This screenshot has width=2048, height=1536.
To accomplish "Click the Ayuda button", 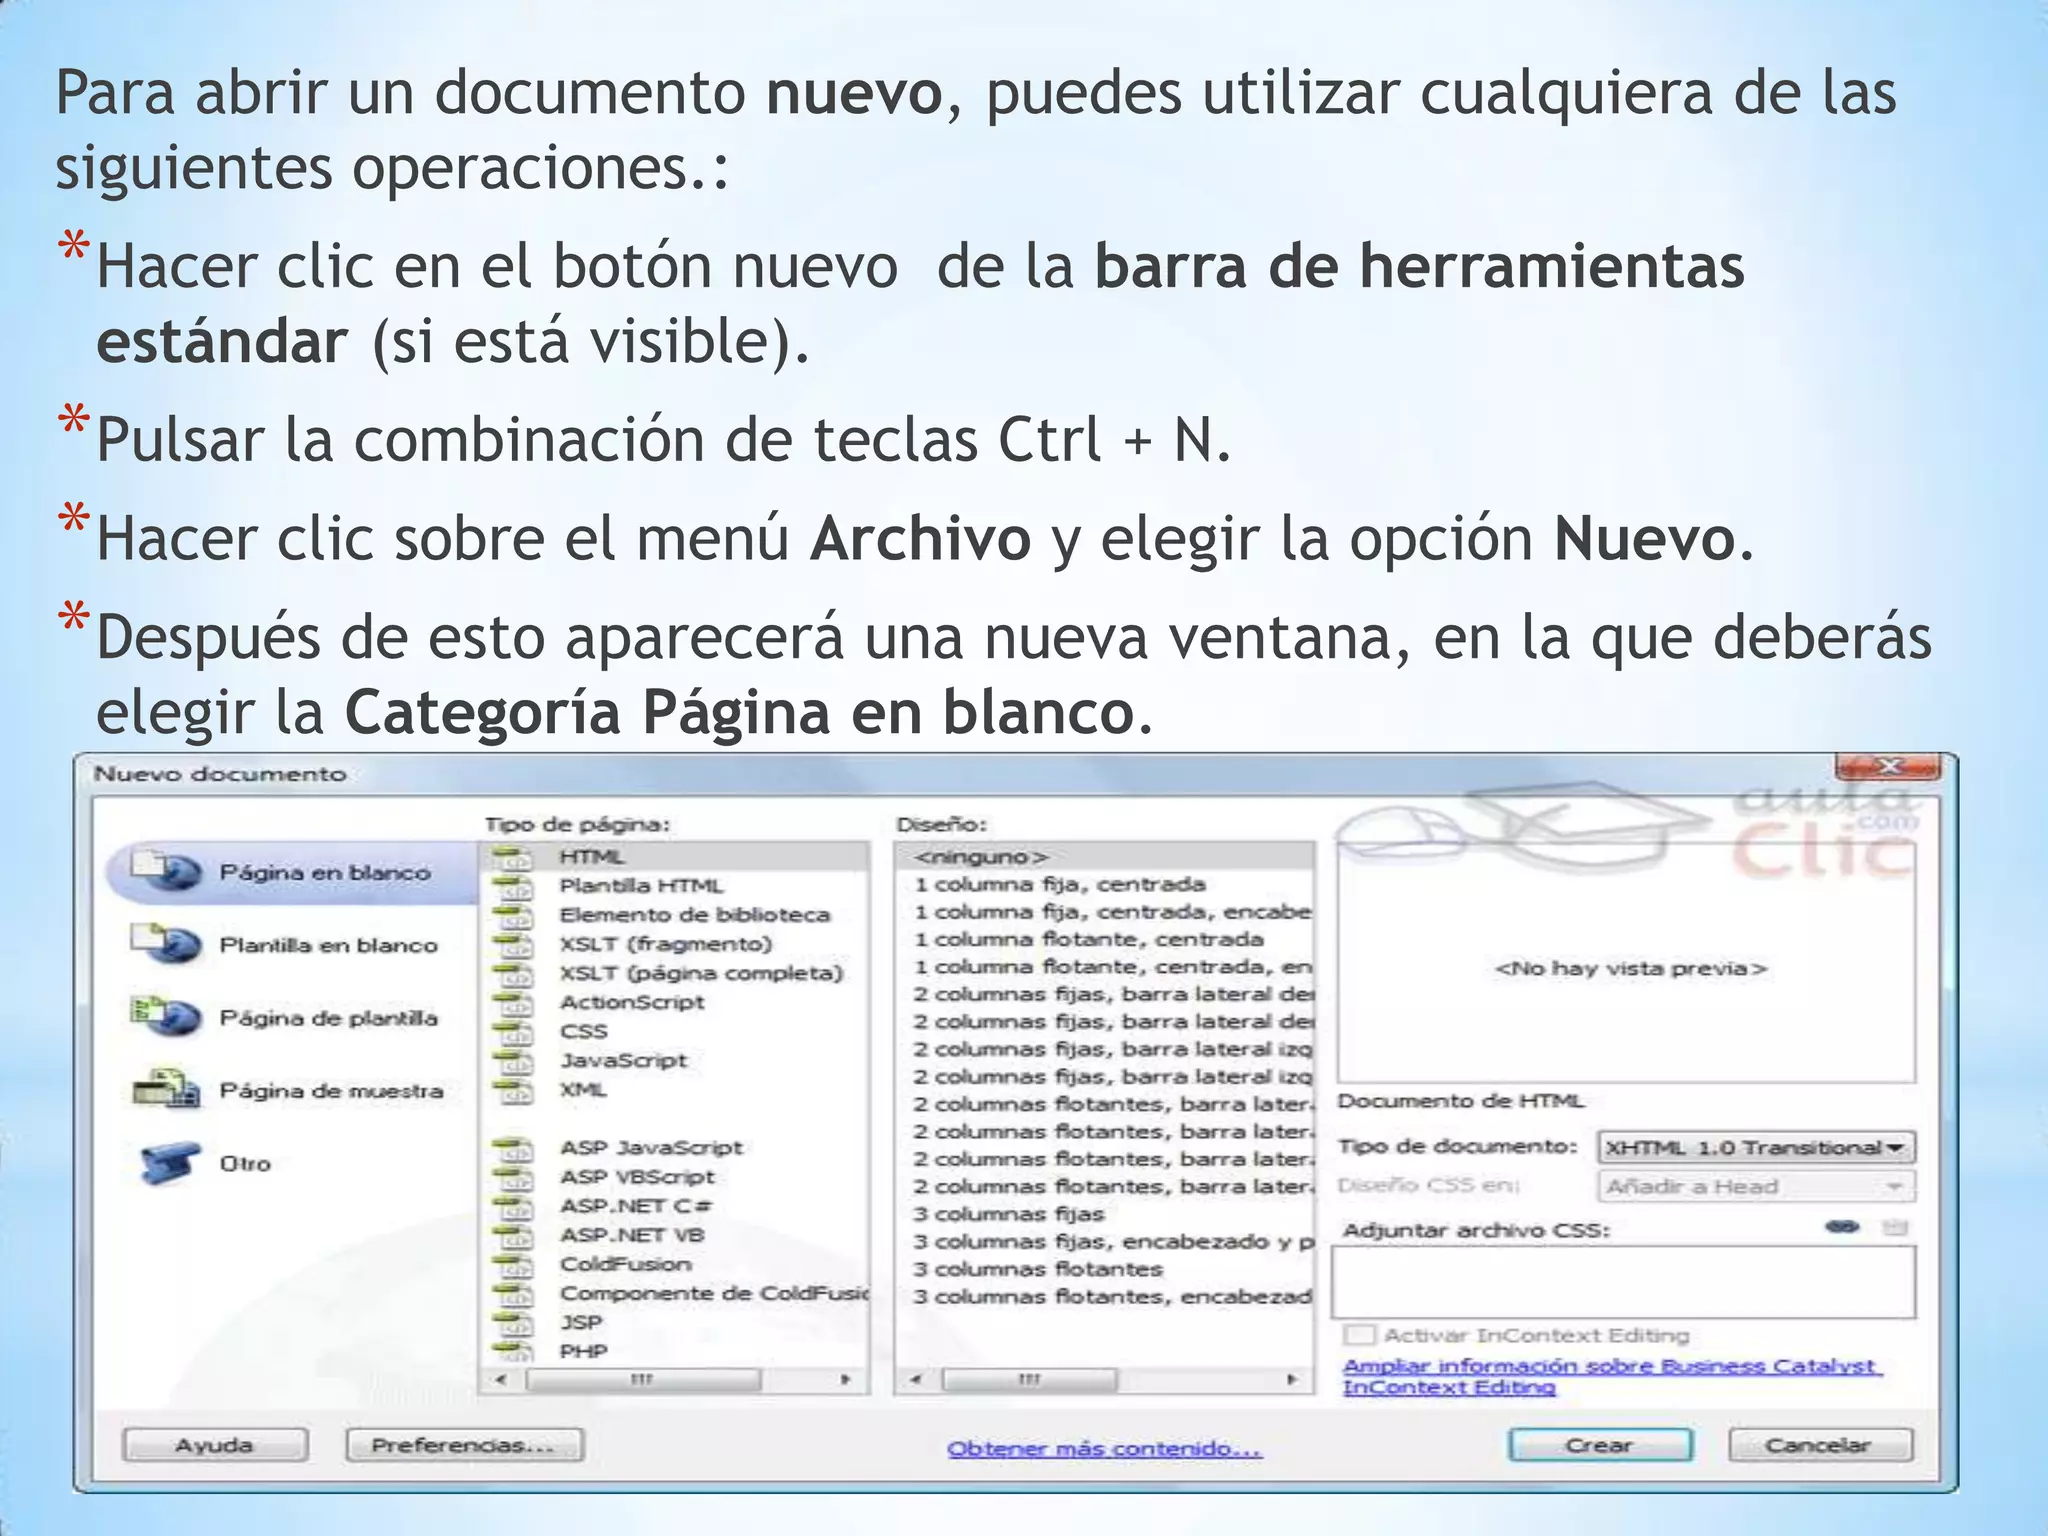I will click(215, 1445).
